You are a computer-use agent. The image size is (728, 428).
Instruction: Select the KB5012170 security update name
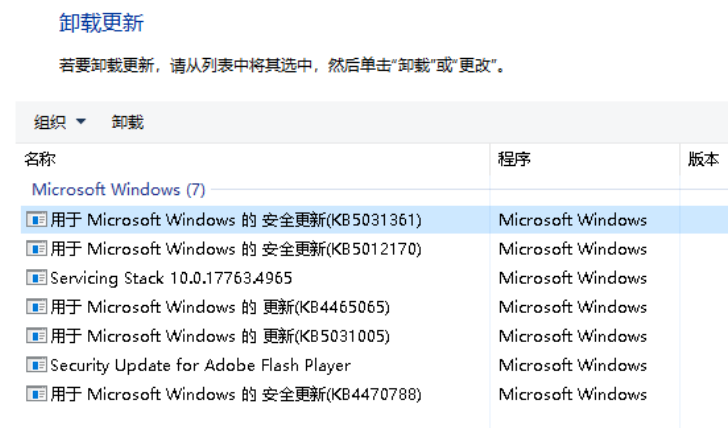236,249
